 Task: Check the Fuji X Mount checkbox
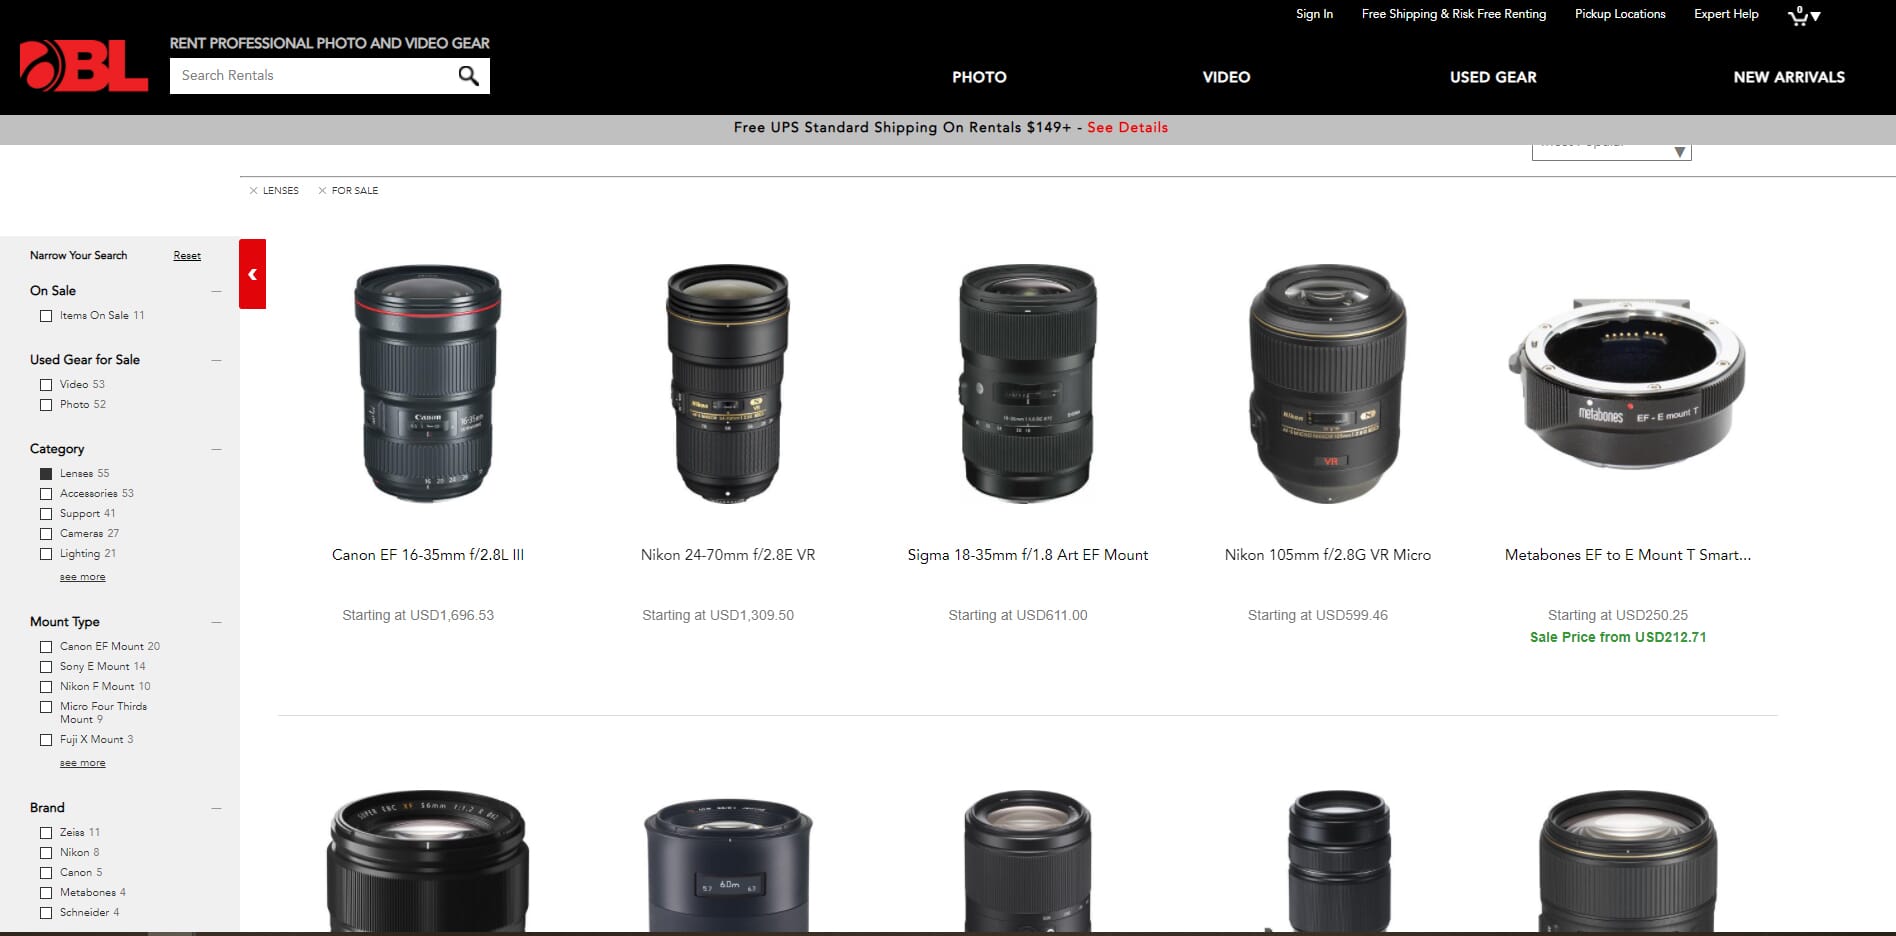point(46,740)
